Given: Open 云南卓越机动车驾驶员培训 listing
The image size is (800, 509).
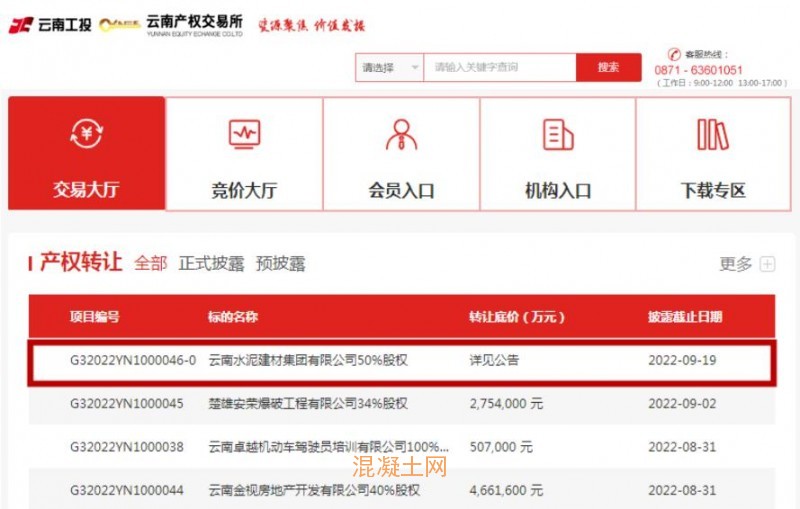Looking at the screenshot, I should pos(328,447).
